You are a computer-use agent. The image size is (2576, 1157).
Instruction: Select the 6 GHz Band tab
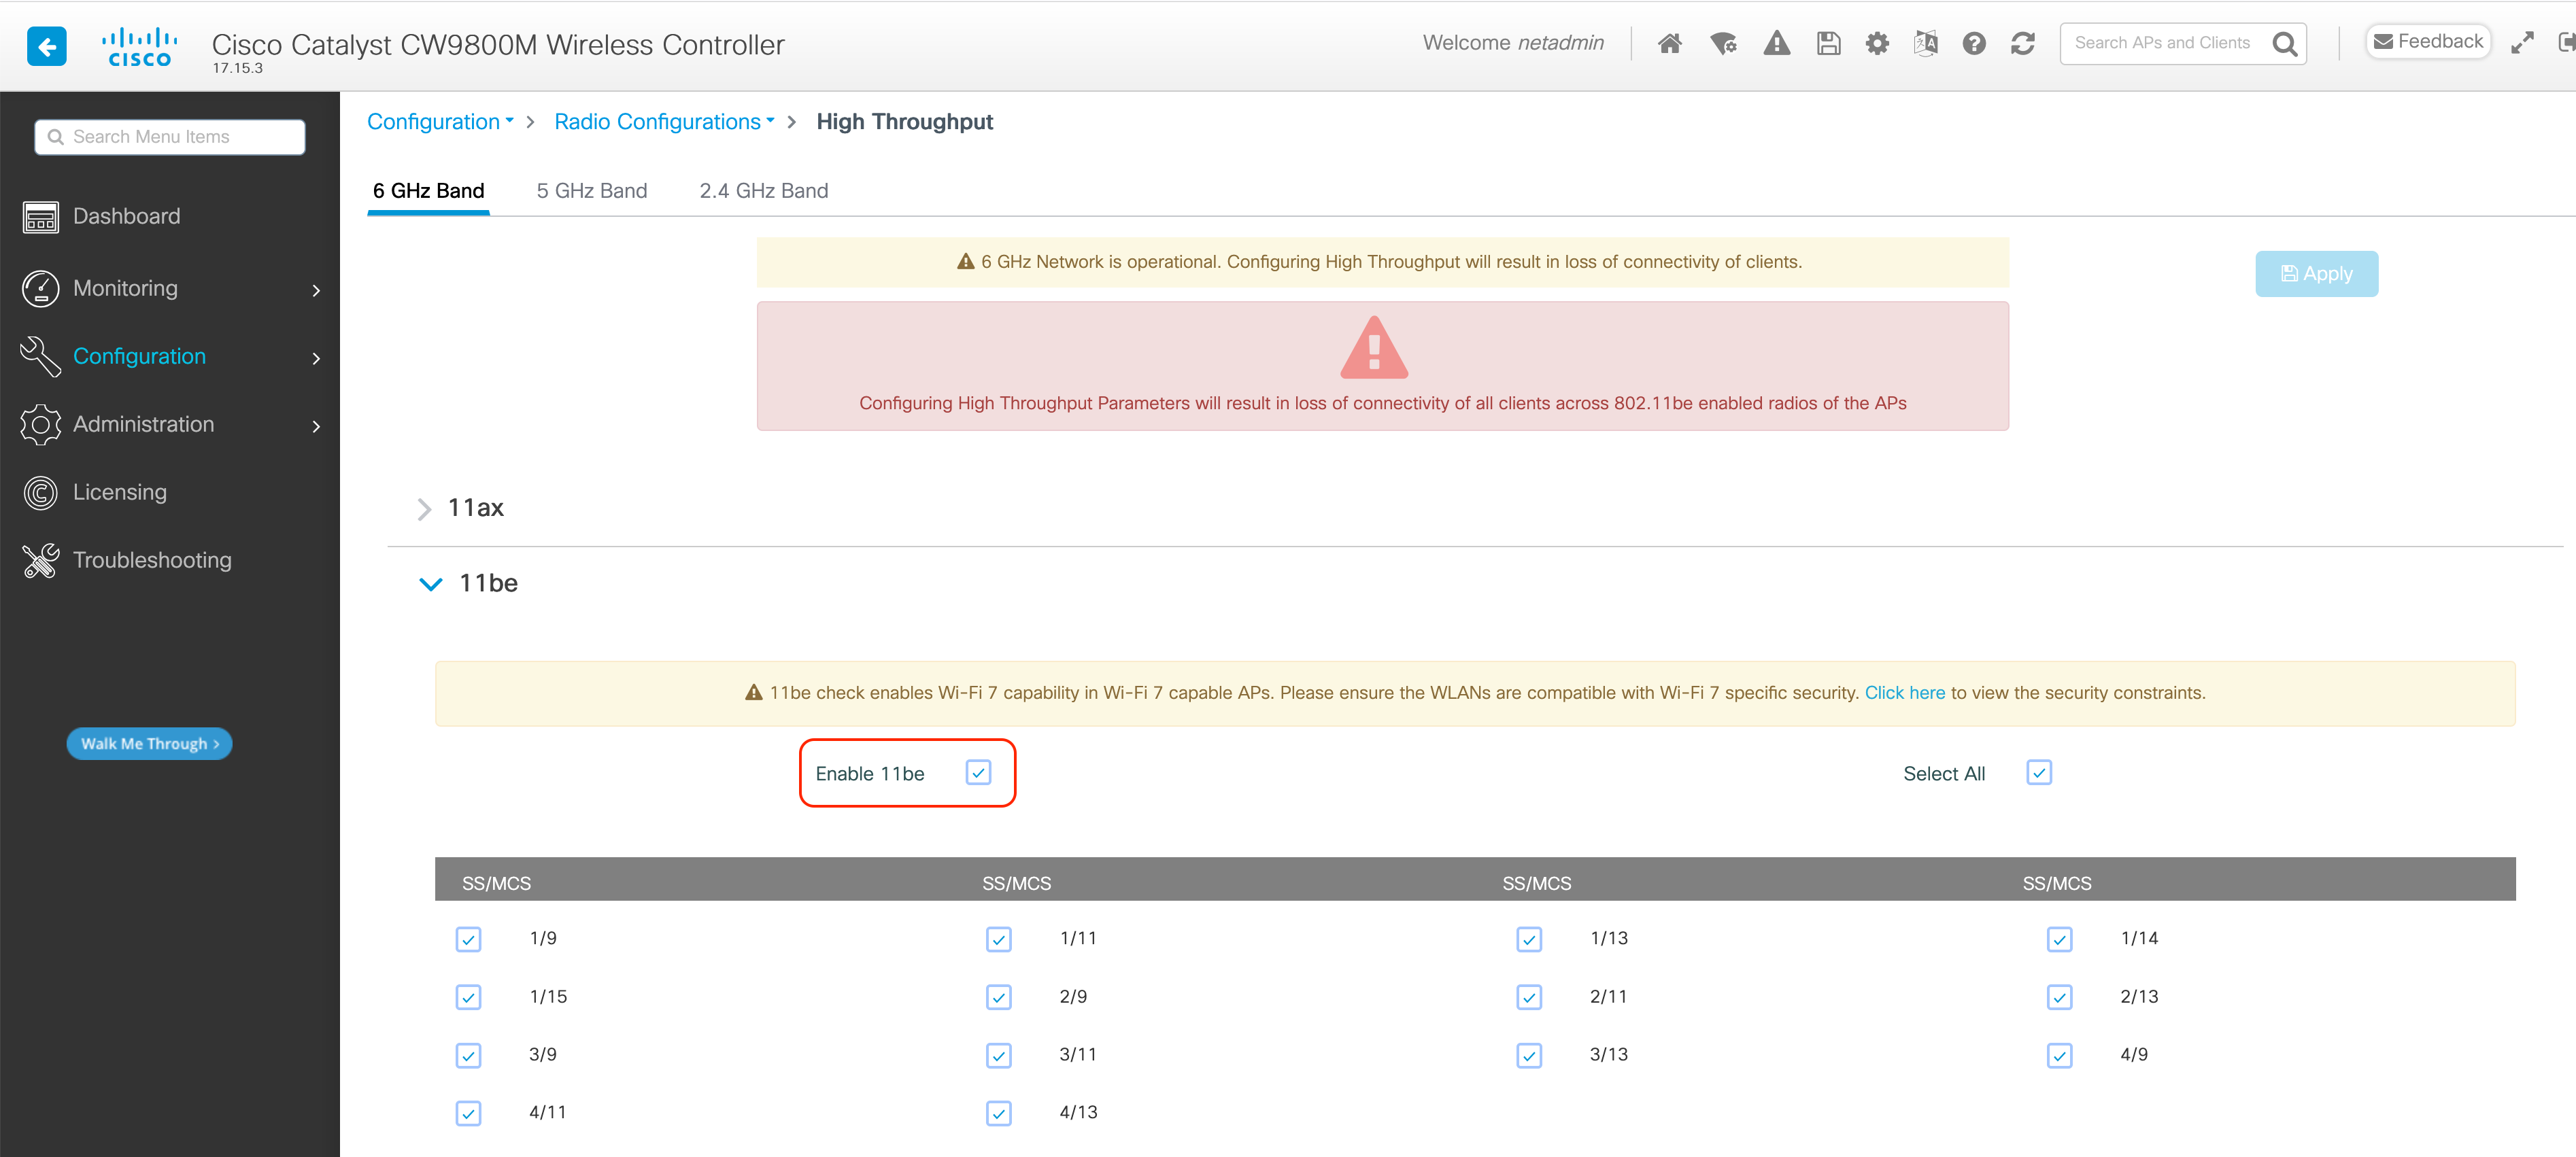(x=428, y=191)
